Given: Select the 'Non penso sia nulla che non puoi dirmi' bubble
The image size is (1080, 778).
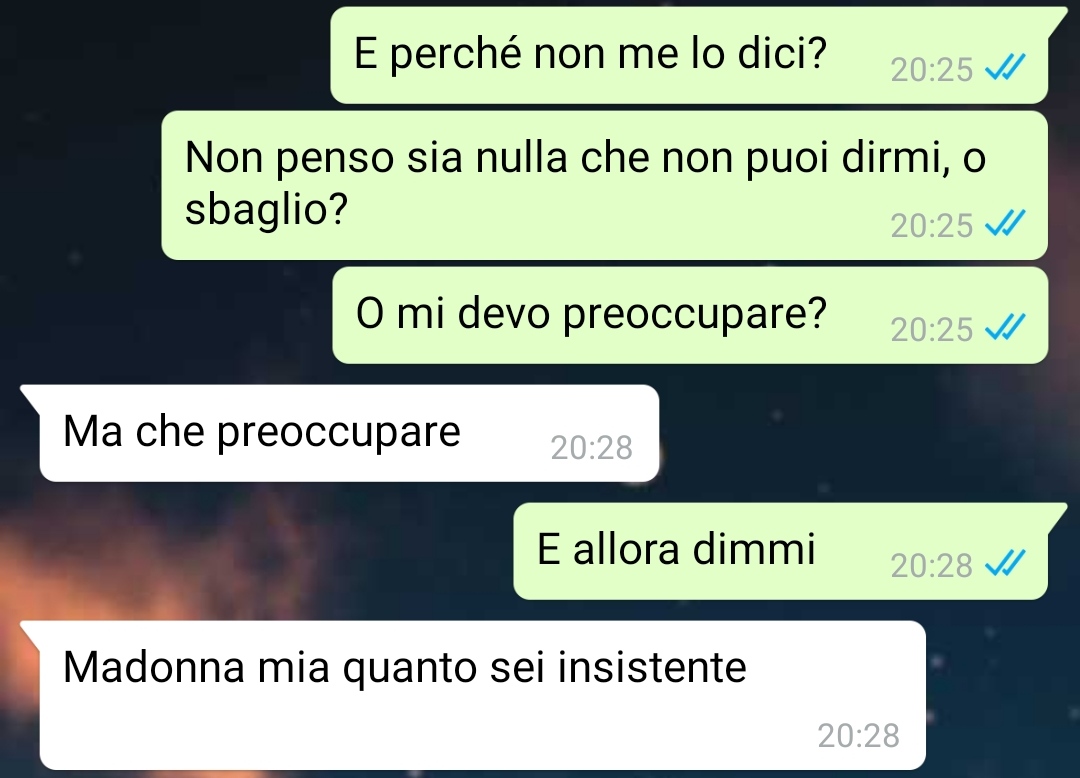Looking at the screenshot, I should (x=605, y=185).
